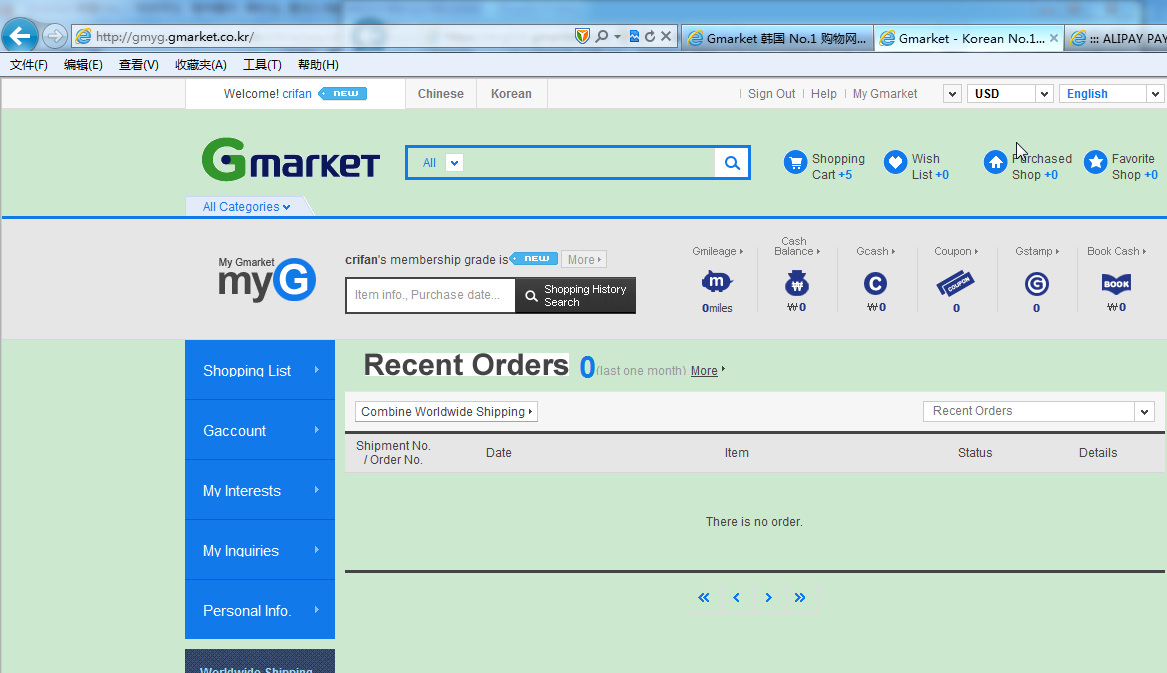Open the 查看(V) menu
Image resolution: width=1167 pixels, height=673 pixels.
point(138,65)
